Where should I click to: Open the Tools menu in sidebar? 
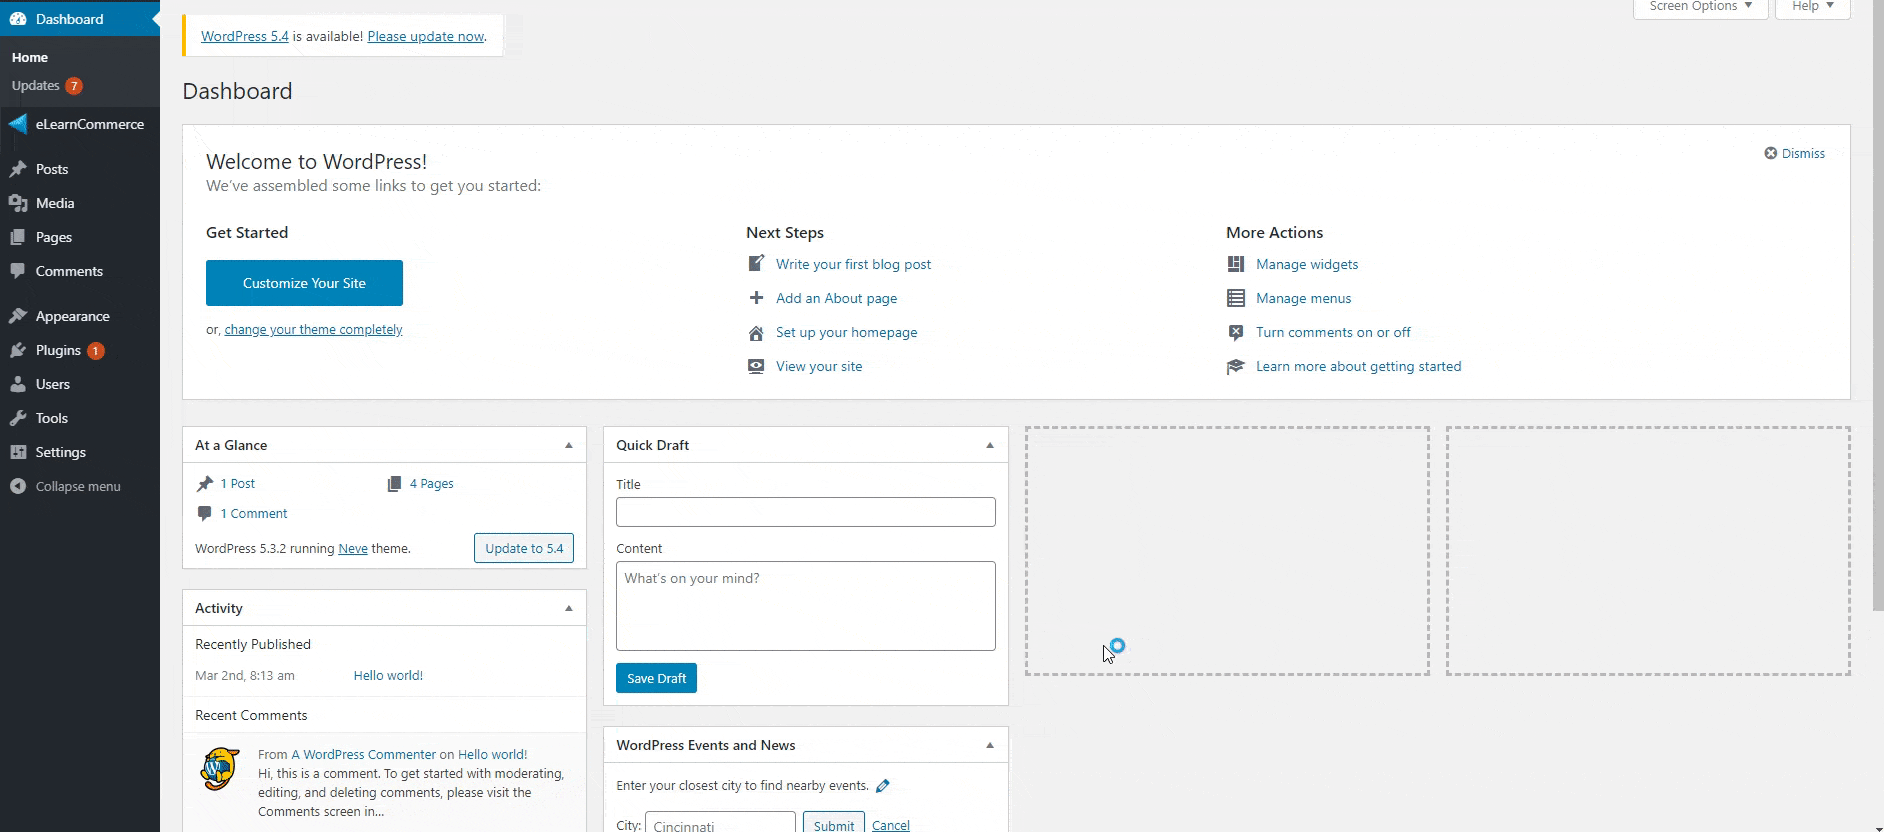pyautogui.click(x=52, y=418)
